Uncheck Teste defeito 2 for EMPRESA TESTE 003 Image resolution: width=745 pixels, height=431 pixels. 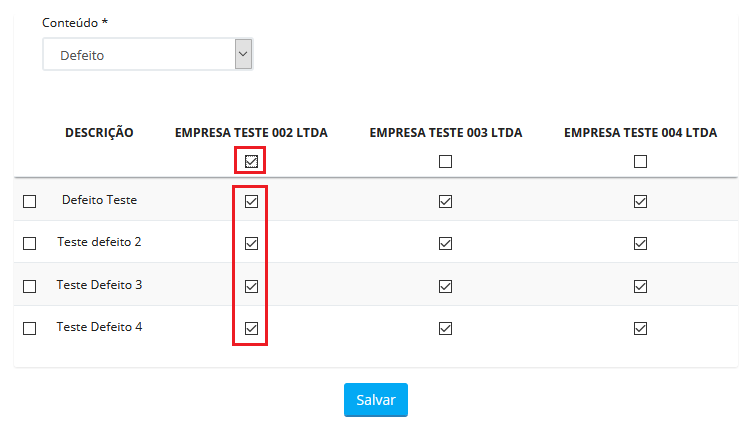coord(446,243)
